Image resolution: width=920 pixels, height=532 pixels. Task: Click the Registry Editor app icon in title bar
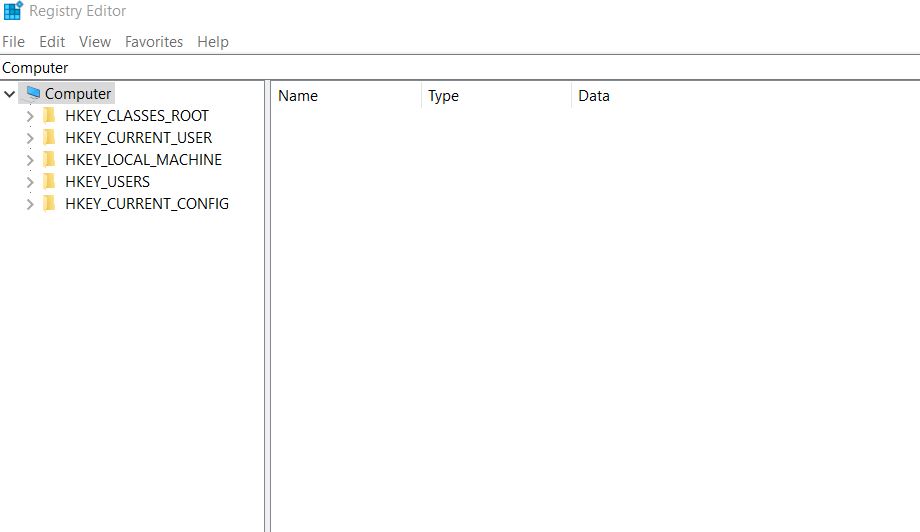(13, 11)
